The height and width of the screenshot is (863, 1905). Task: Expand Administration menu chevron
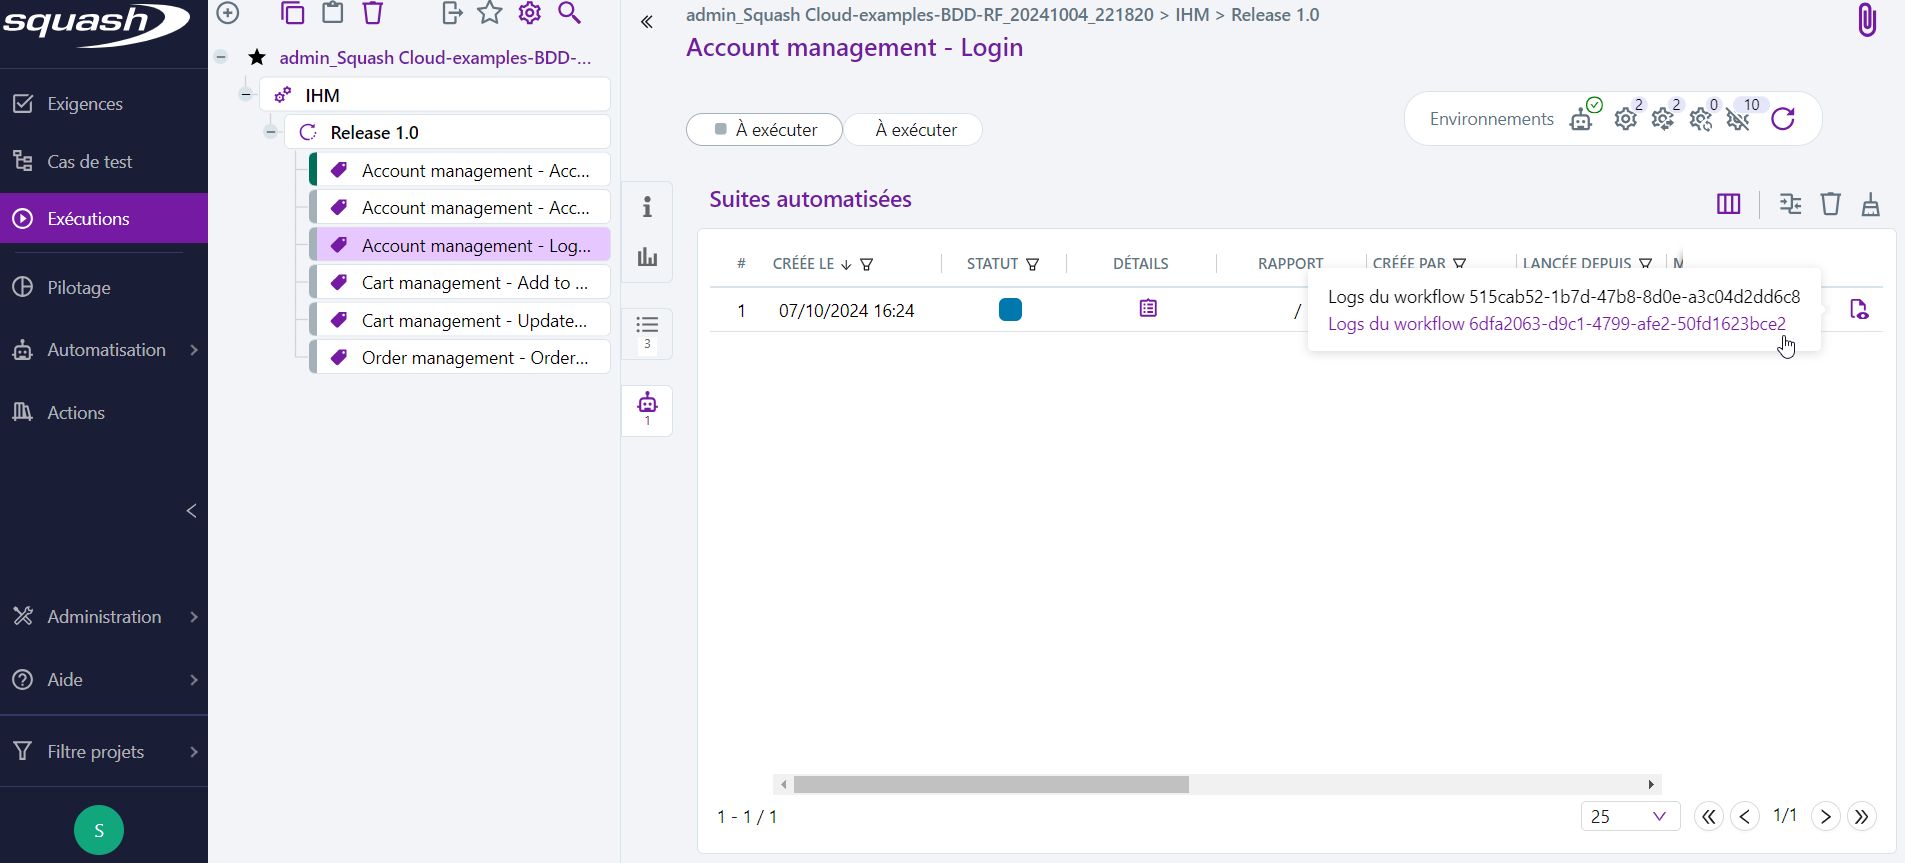[x=194, y=617]
